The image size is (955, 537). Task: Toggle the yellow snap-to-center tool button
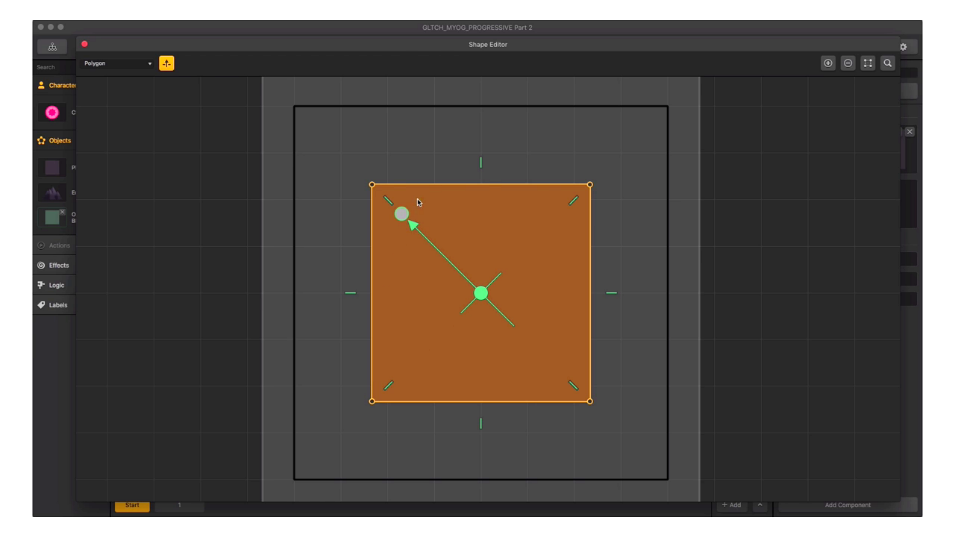click(166, 63)
